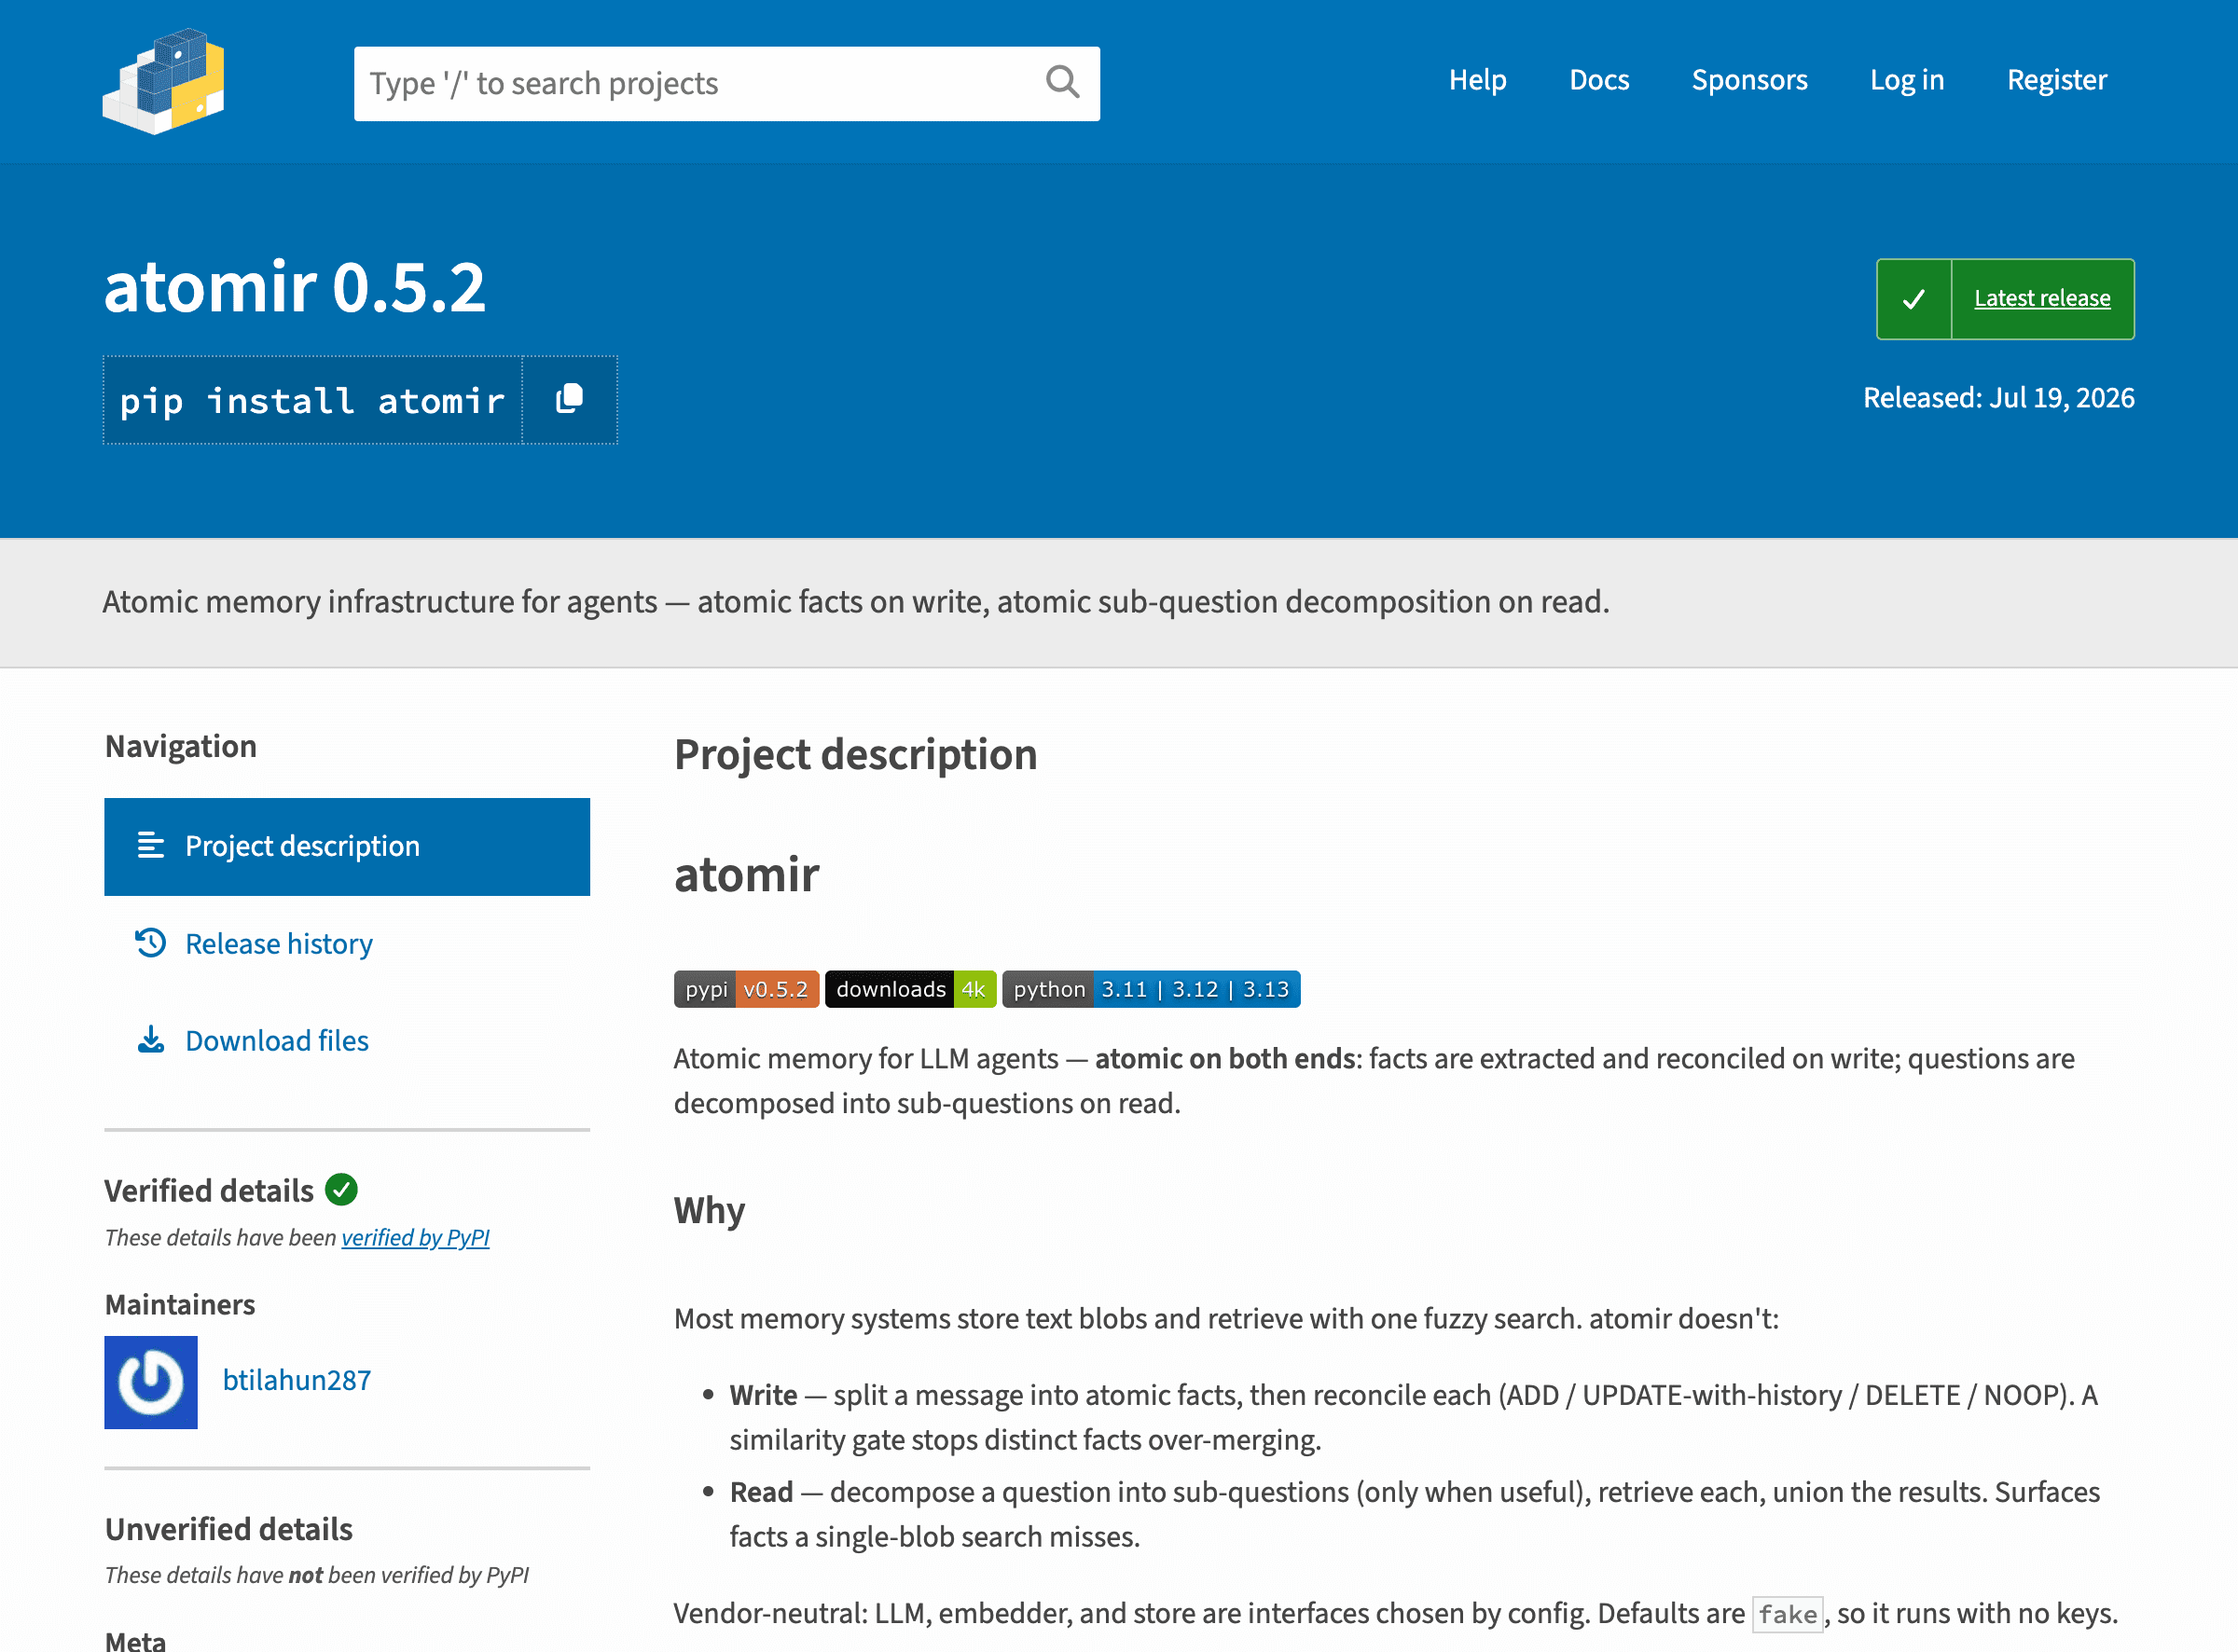Image resolution: width=2238 pixels, height=1652 pixels.
Task: Click the Latest release checkmark icon
Action: tap(1914, 299)
